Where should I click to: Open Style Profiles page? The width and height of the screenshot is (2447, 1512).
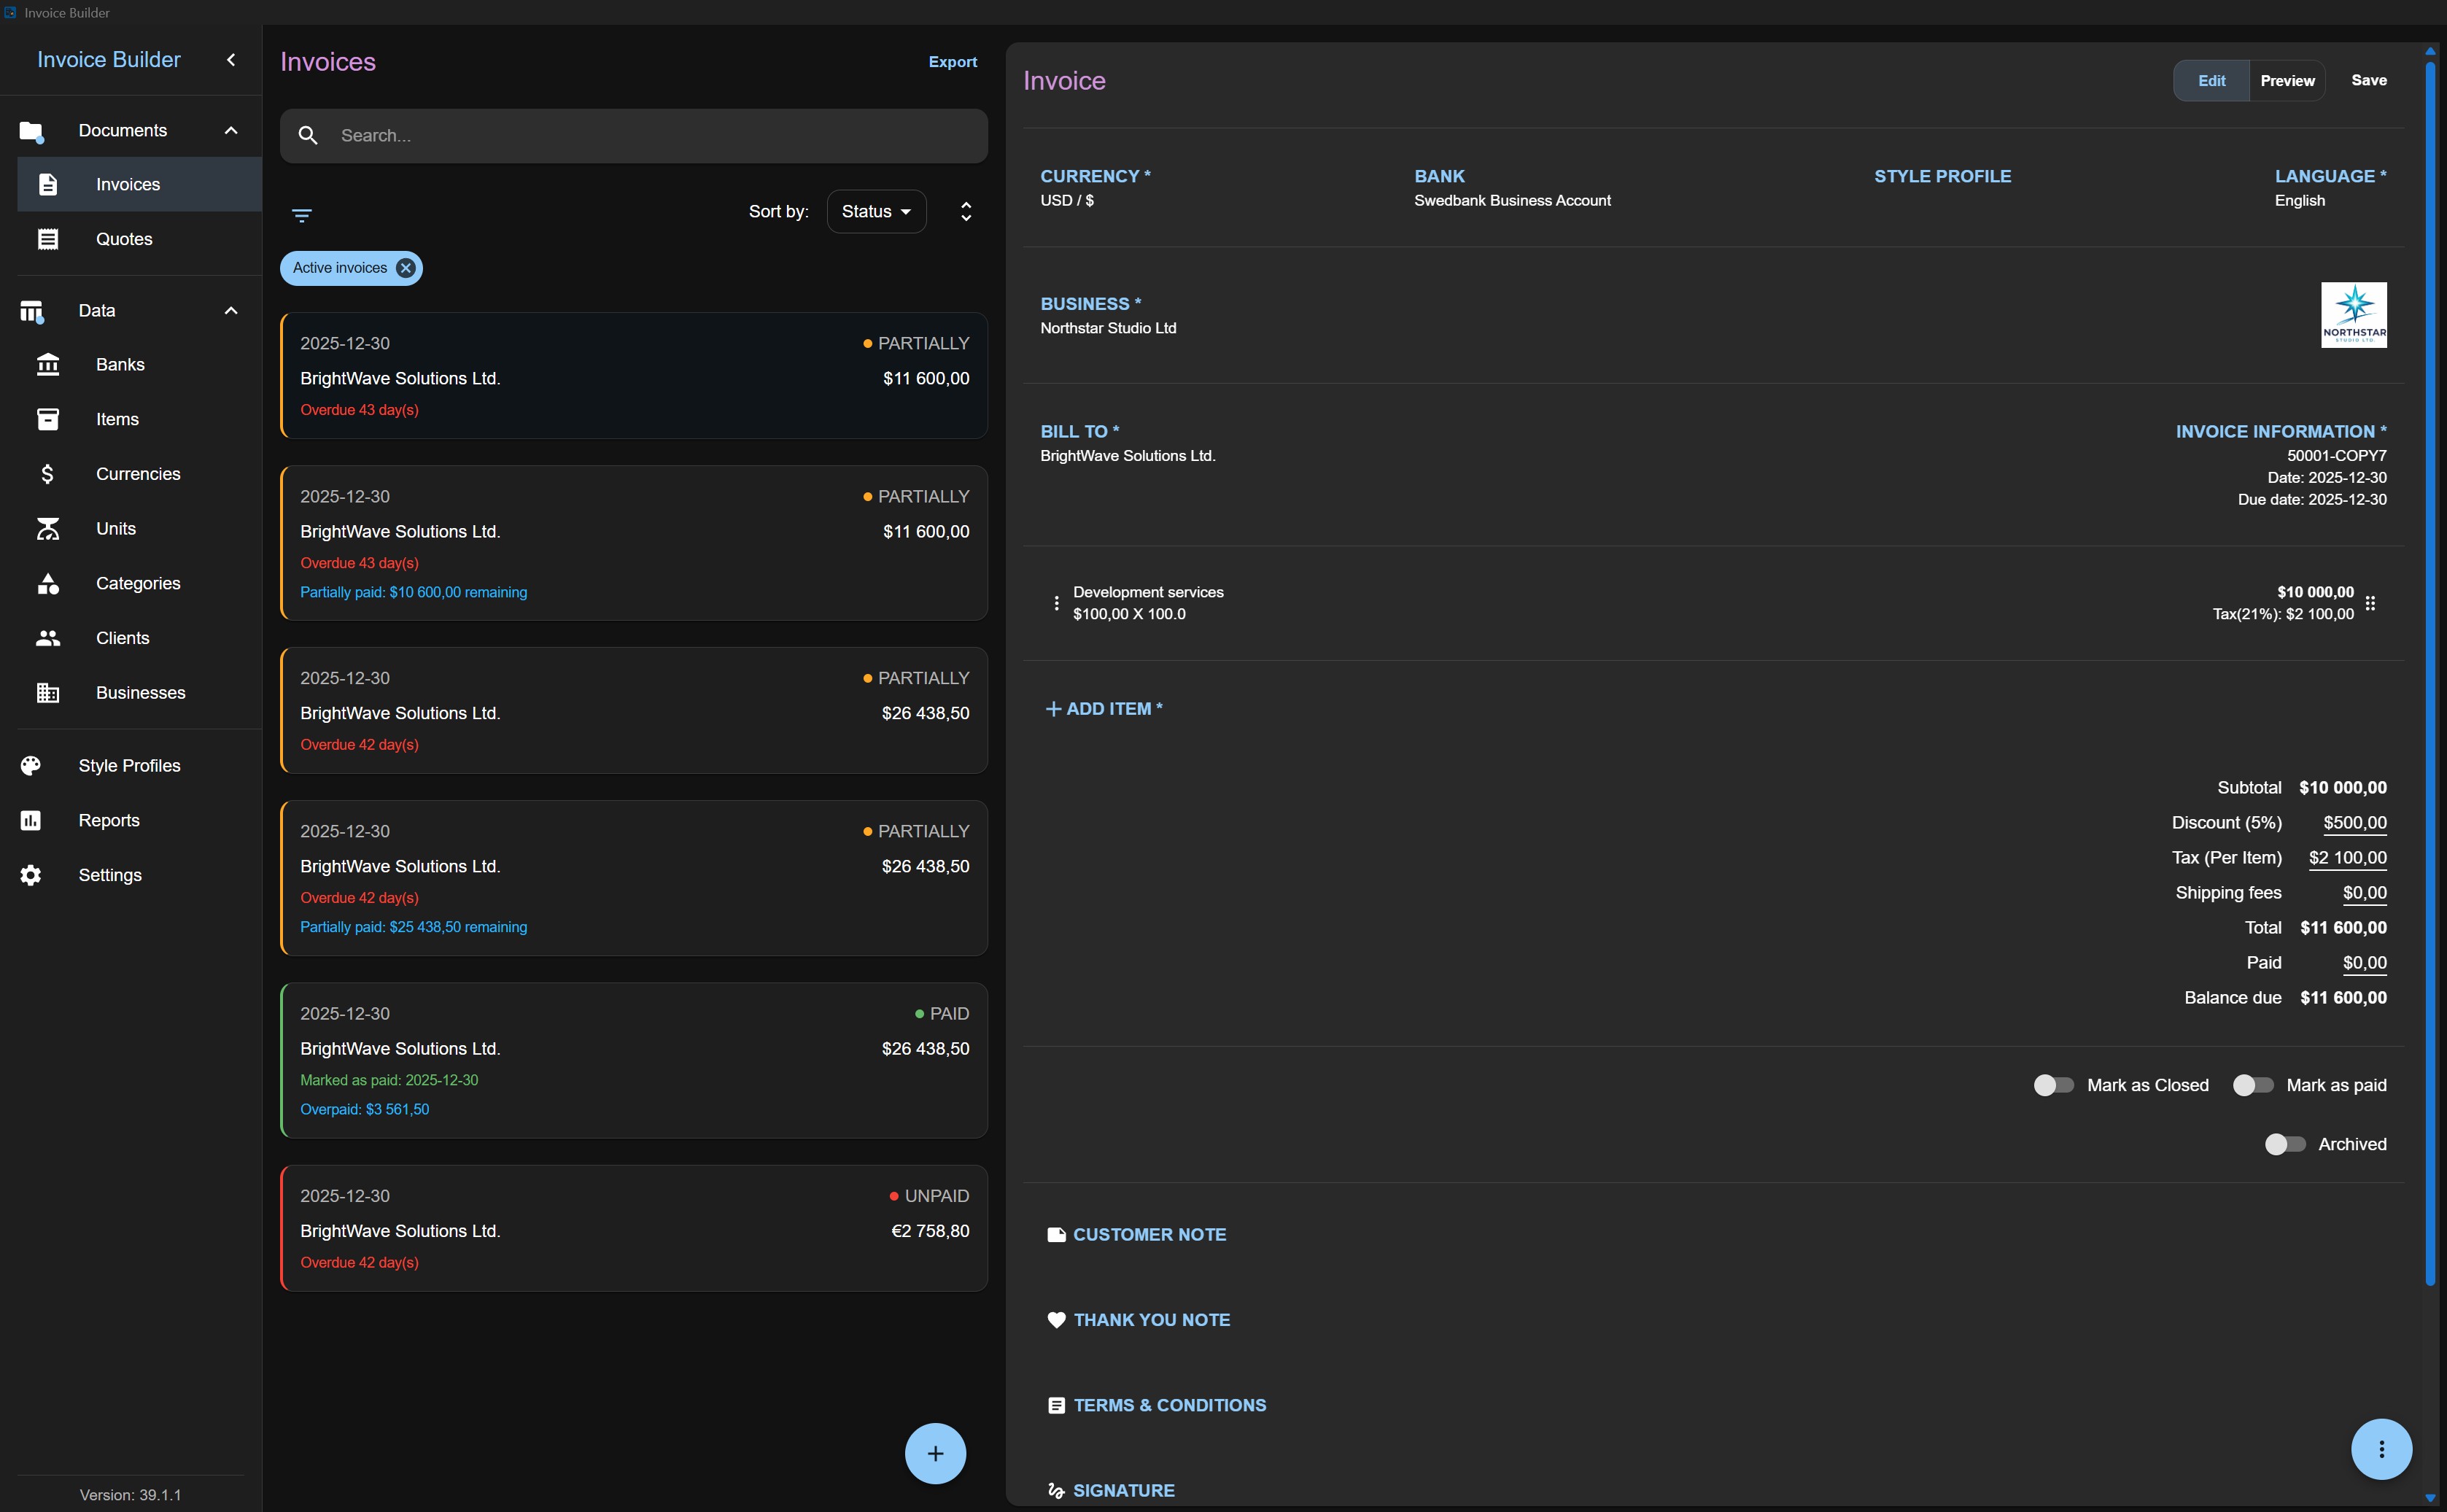131,766
